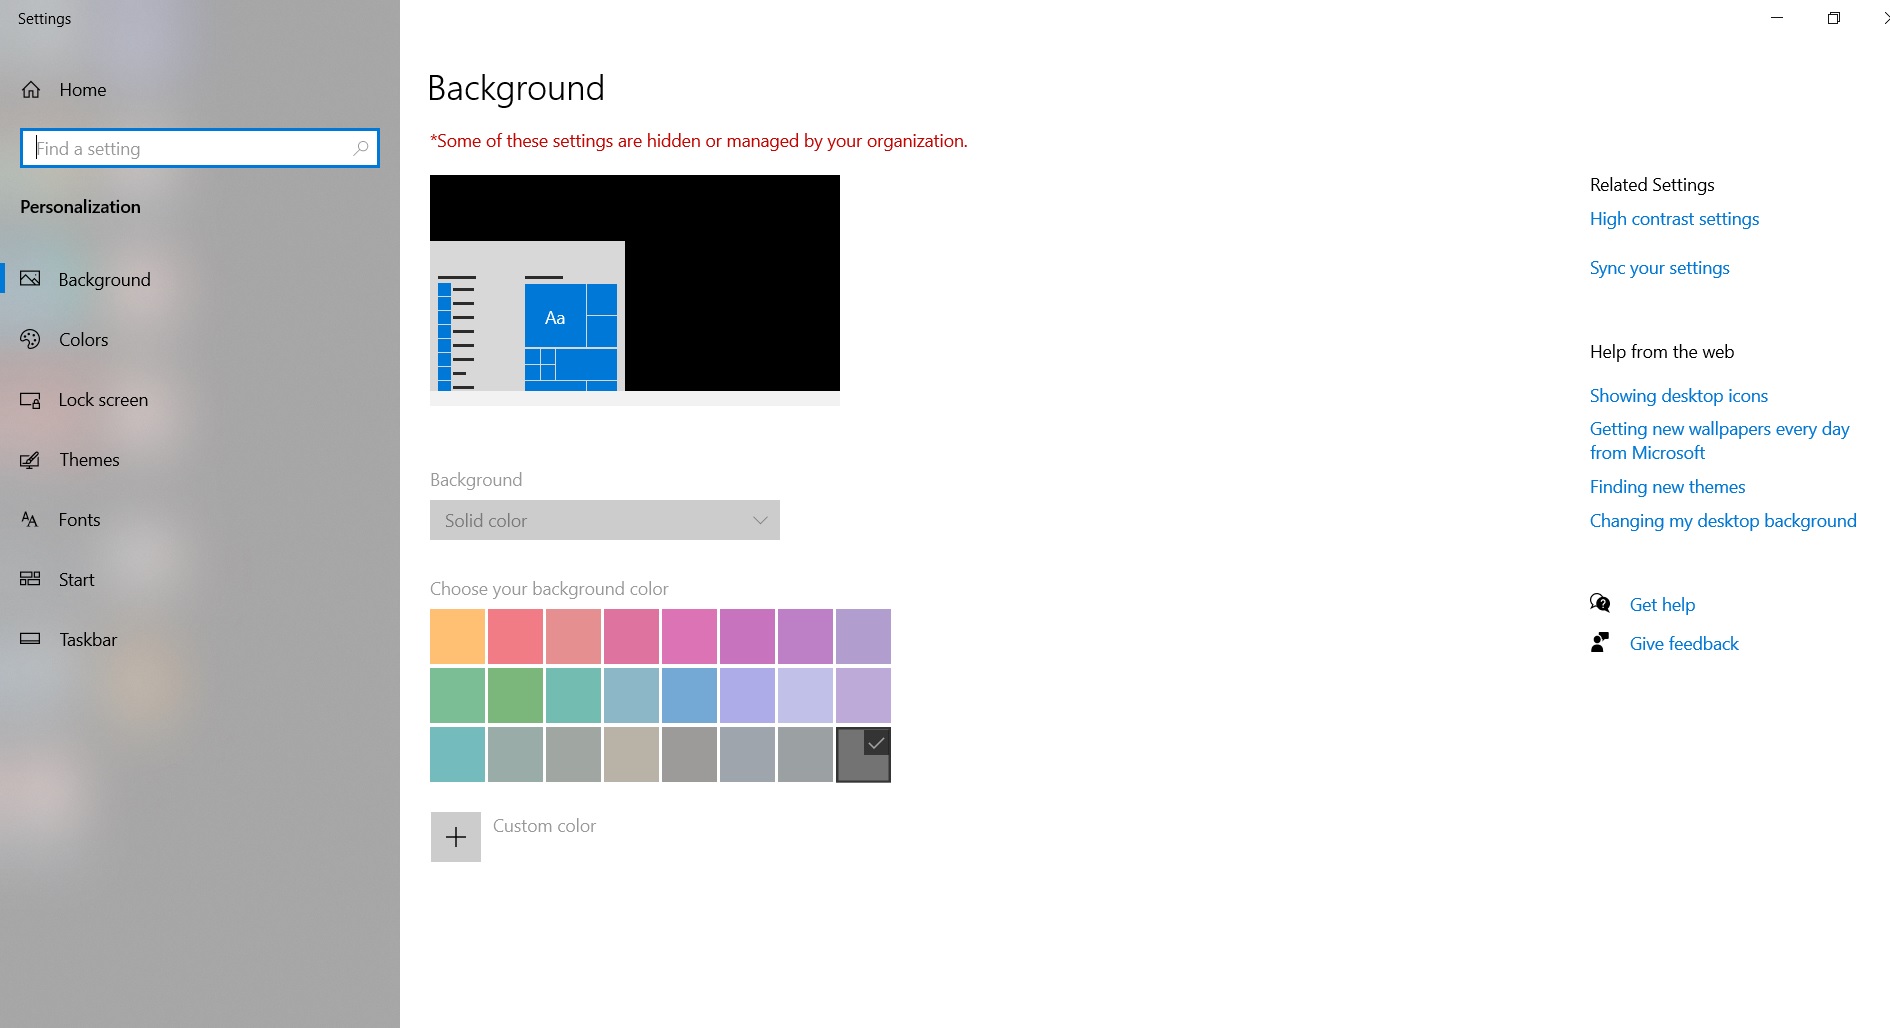
Task: Click the plus icon for custom color
Action: [456, 837]
